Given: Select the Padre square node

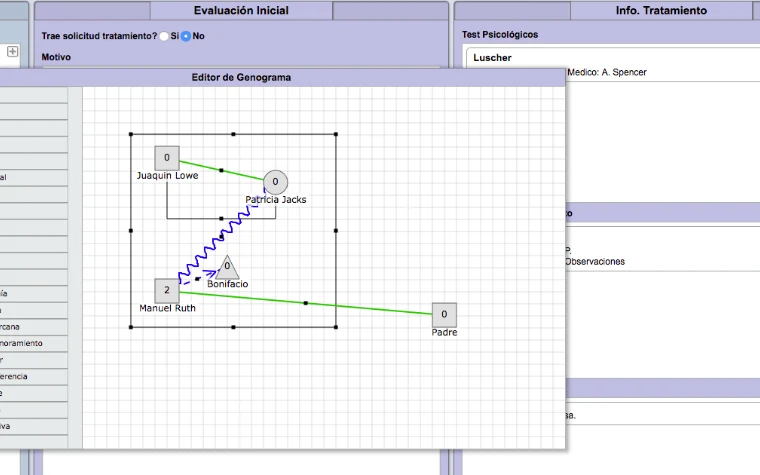Looking at the screenshot, I should click(444, 315).
